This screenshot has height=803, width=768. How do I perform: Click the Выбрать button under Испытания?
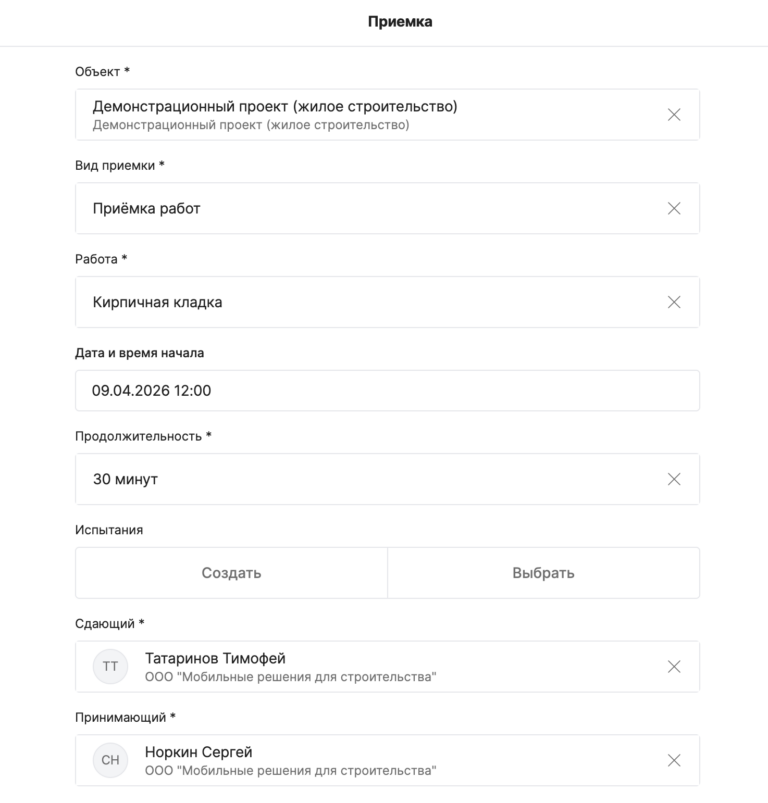click(543, 573)
